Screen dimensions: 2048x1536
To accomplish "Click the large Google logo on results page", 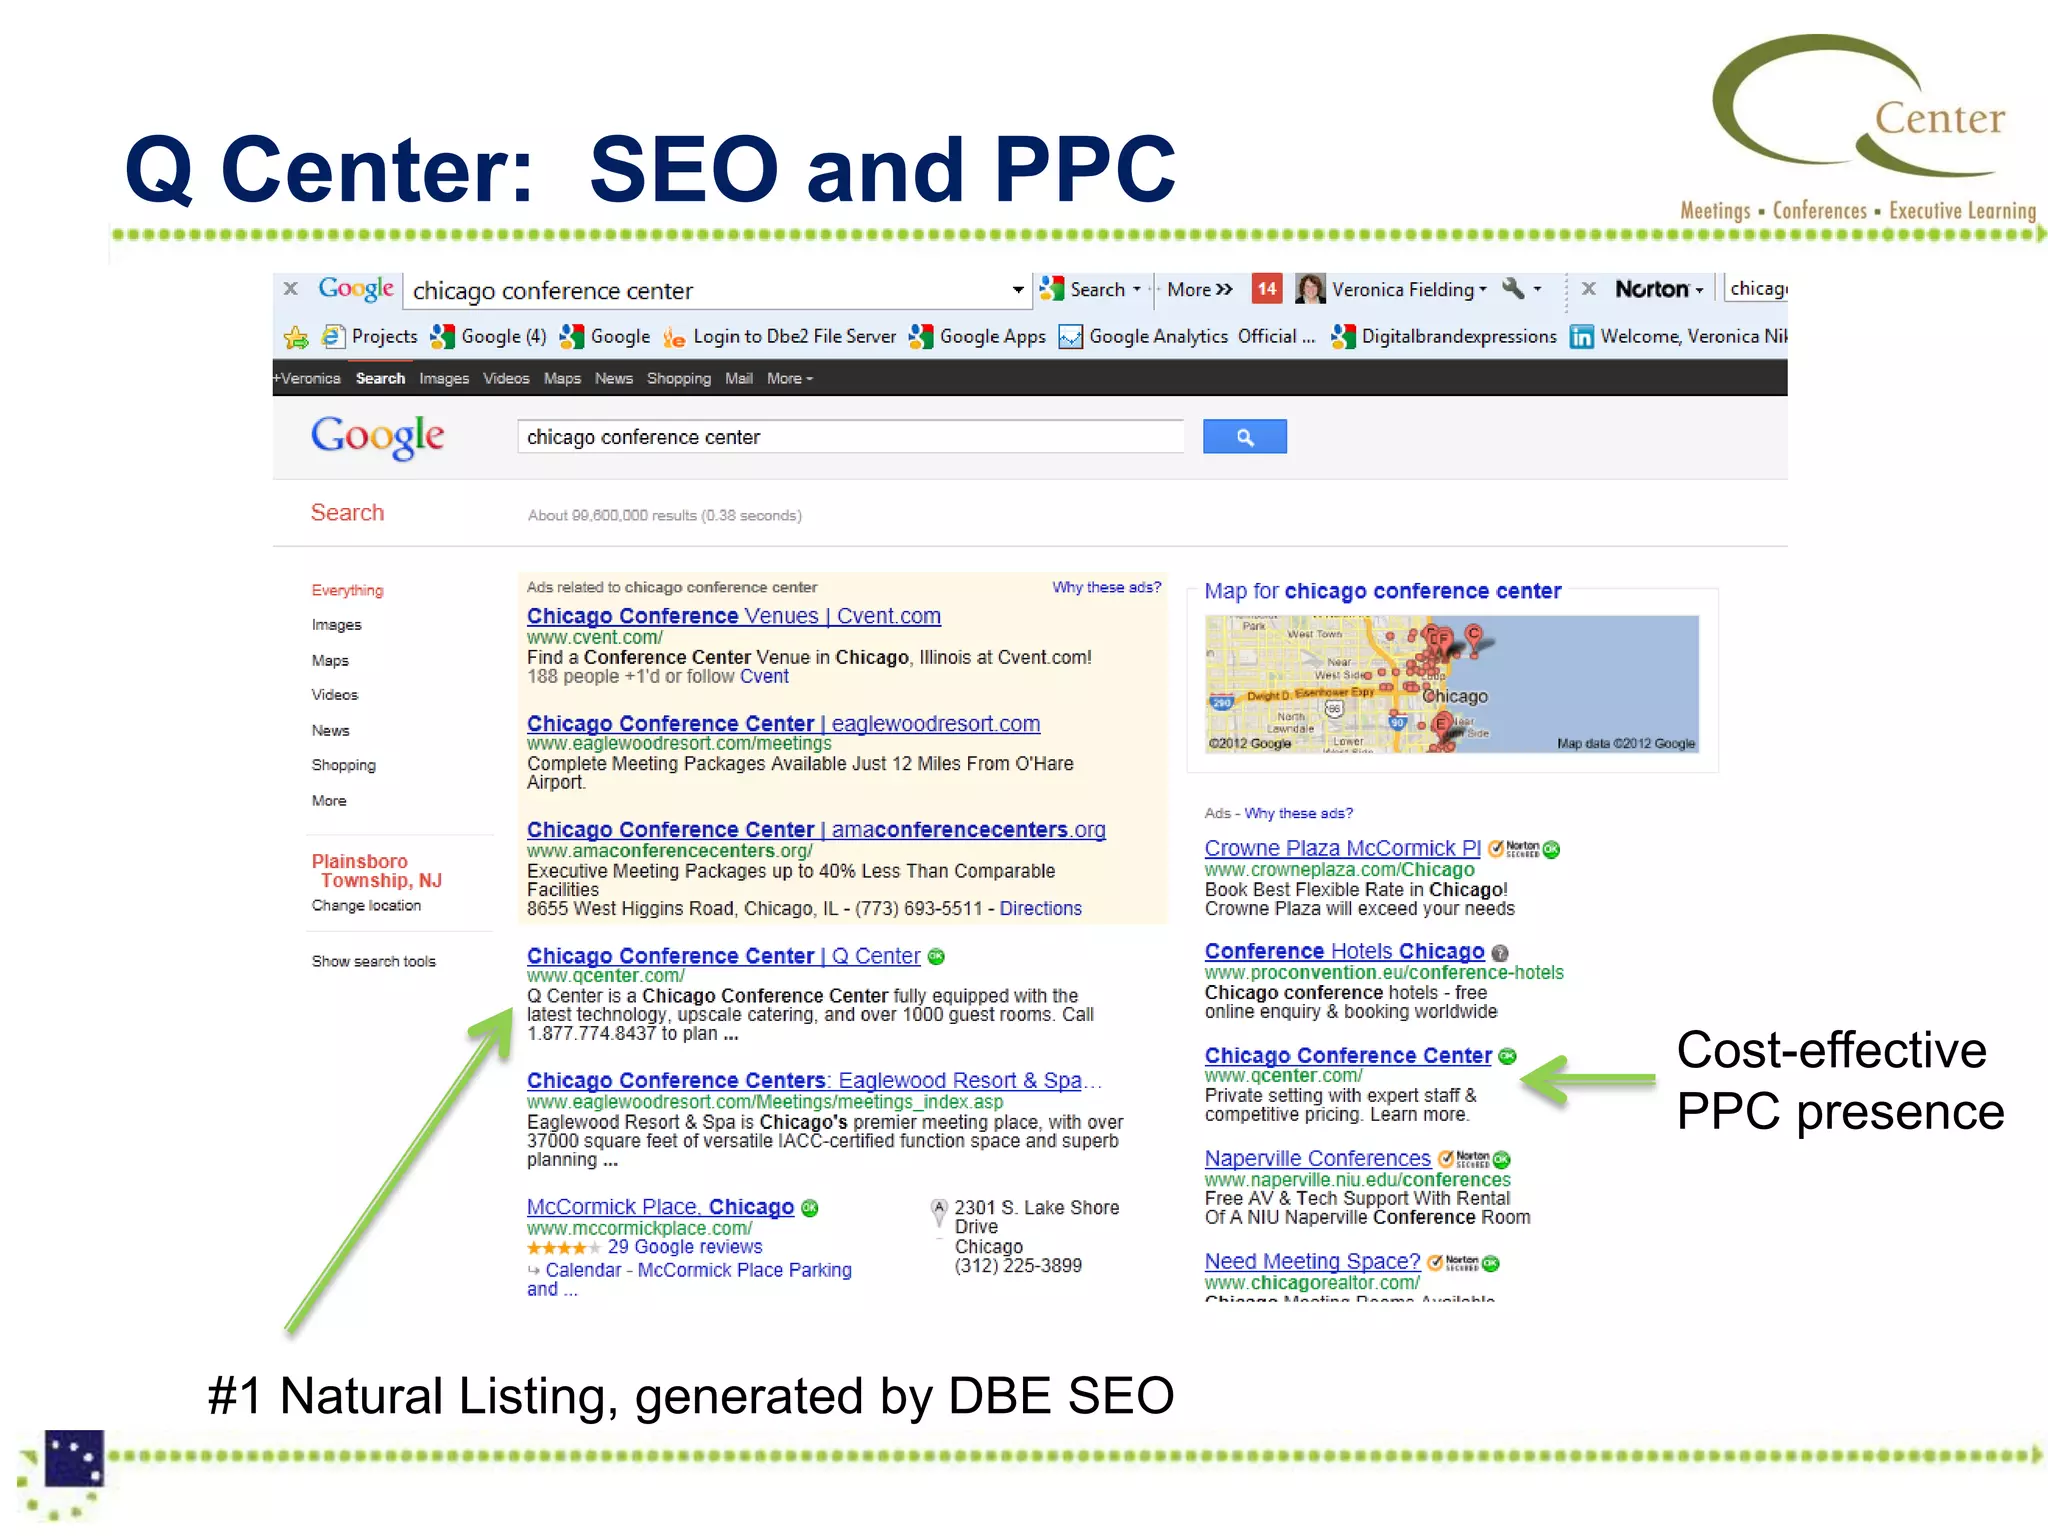I will pos(377,437).
